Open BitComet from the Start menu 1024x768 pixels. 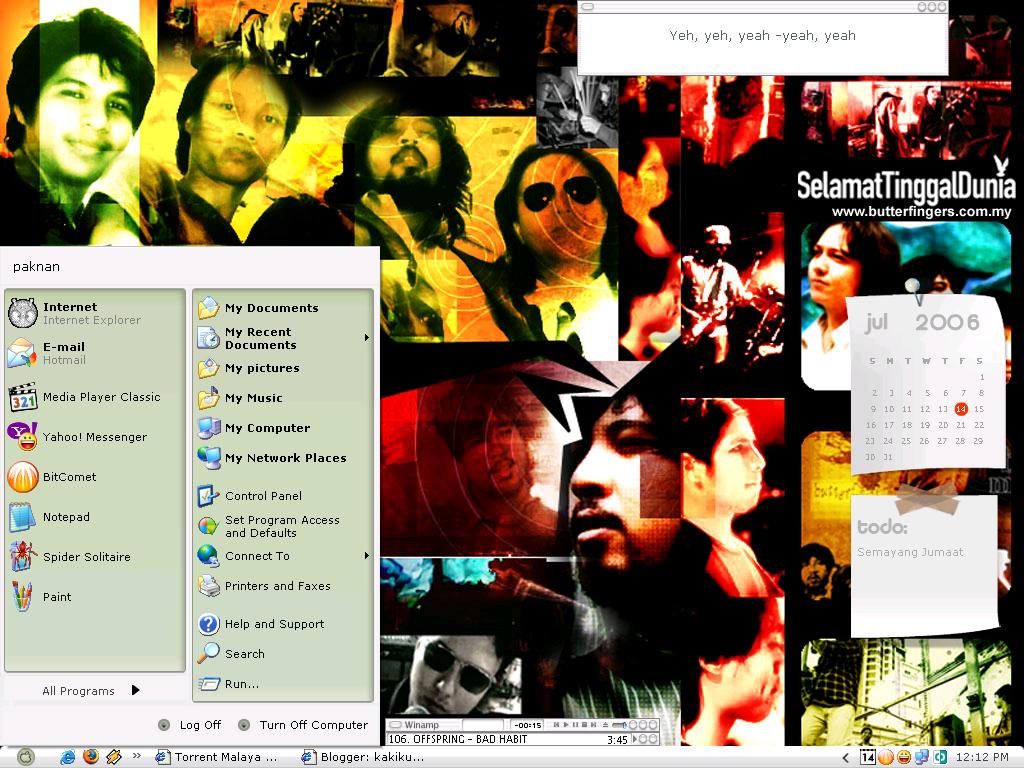point(95,477)
